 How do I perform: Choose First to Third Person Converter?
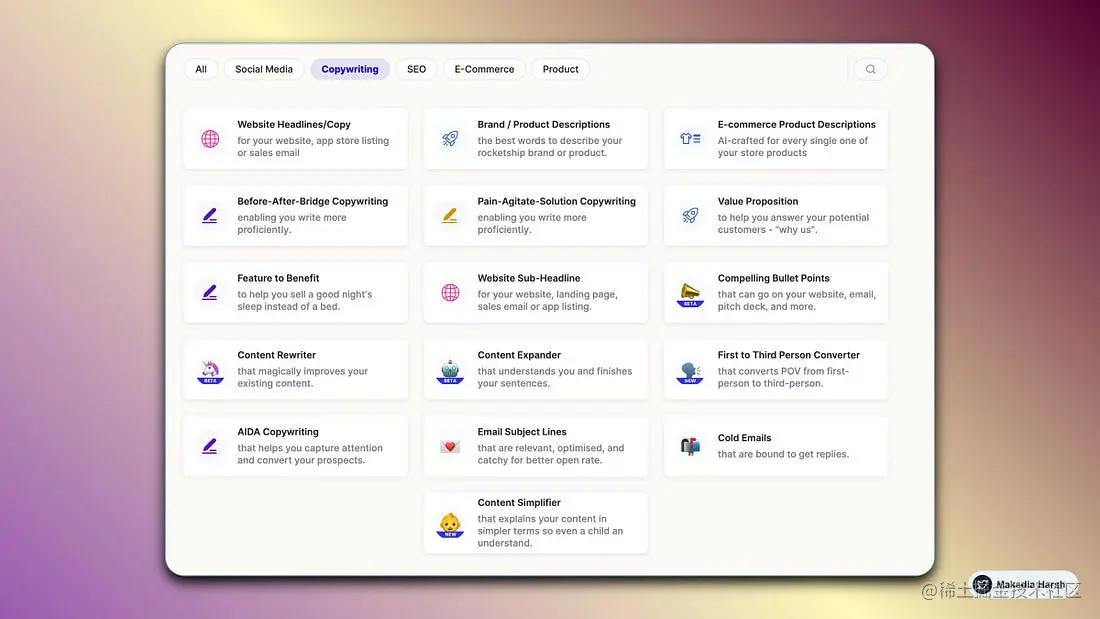point(776,369)
